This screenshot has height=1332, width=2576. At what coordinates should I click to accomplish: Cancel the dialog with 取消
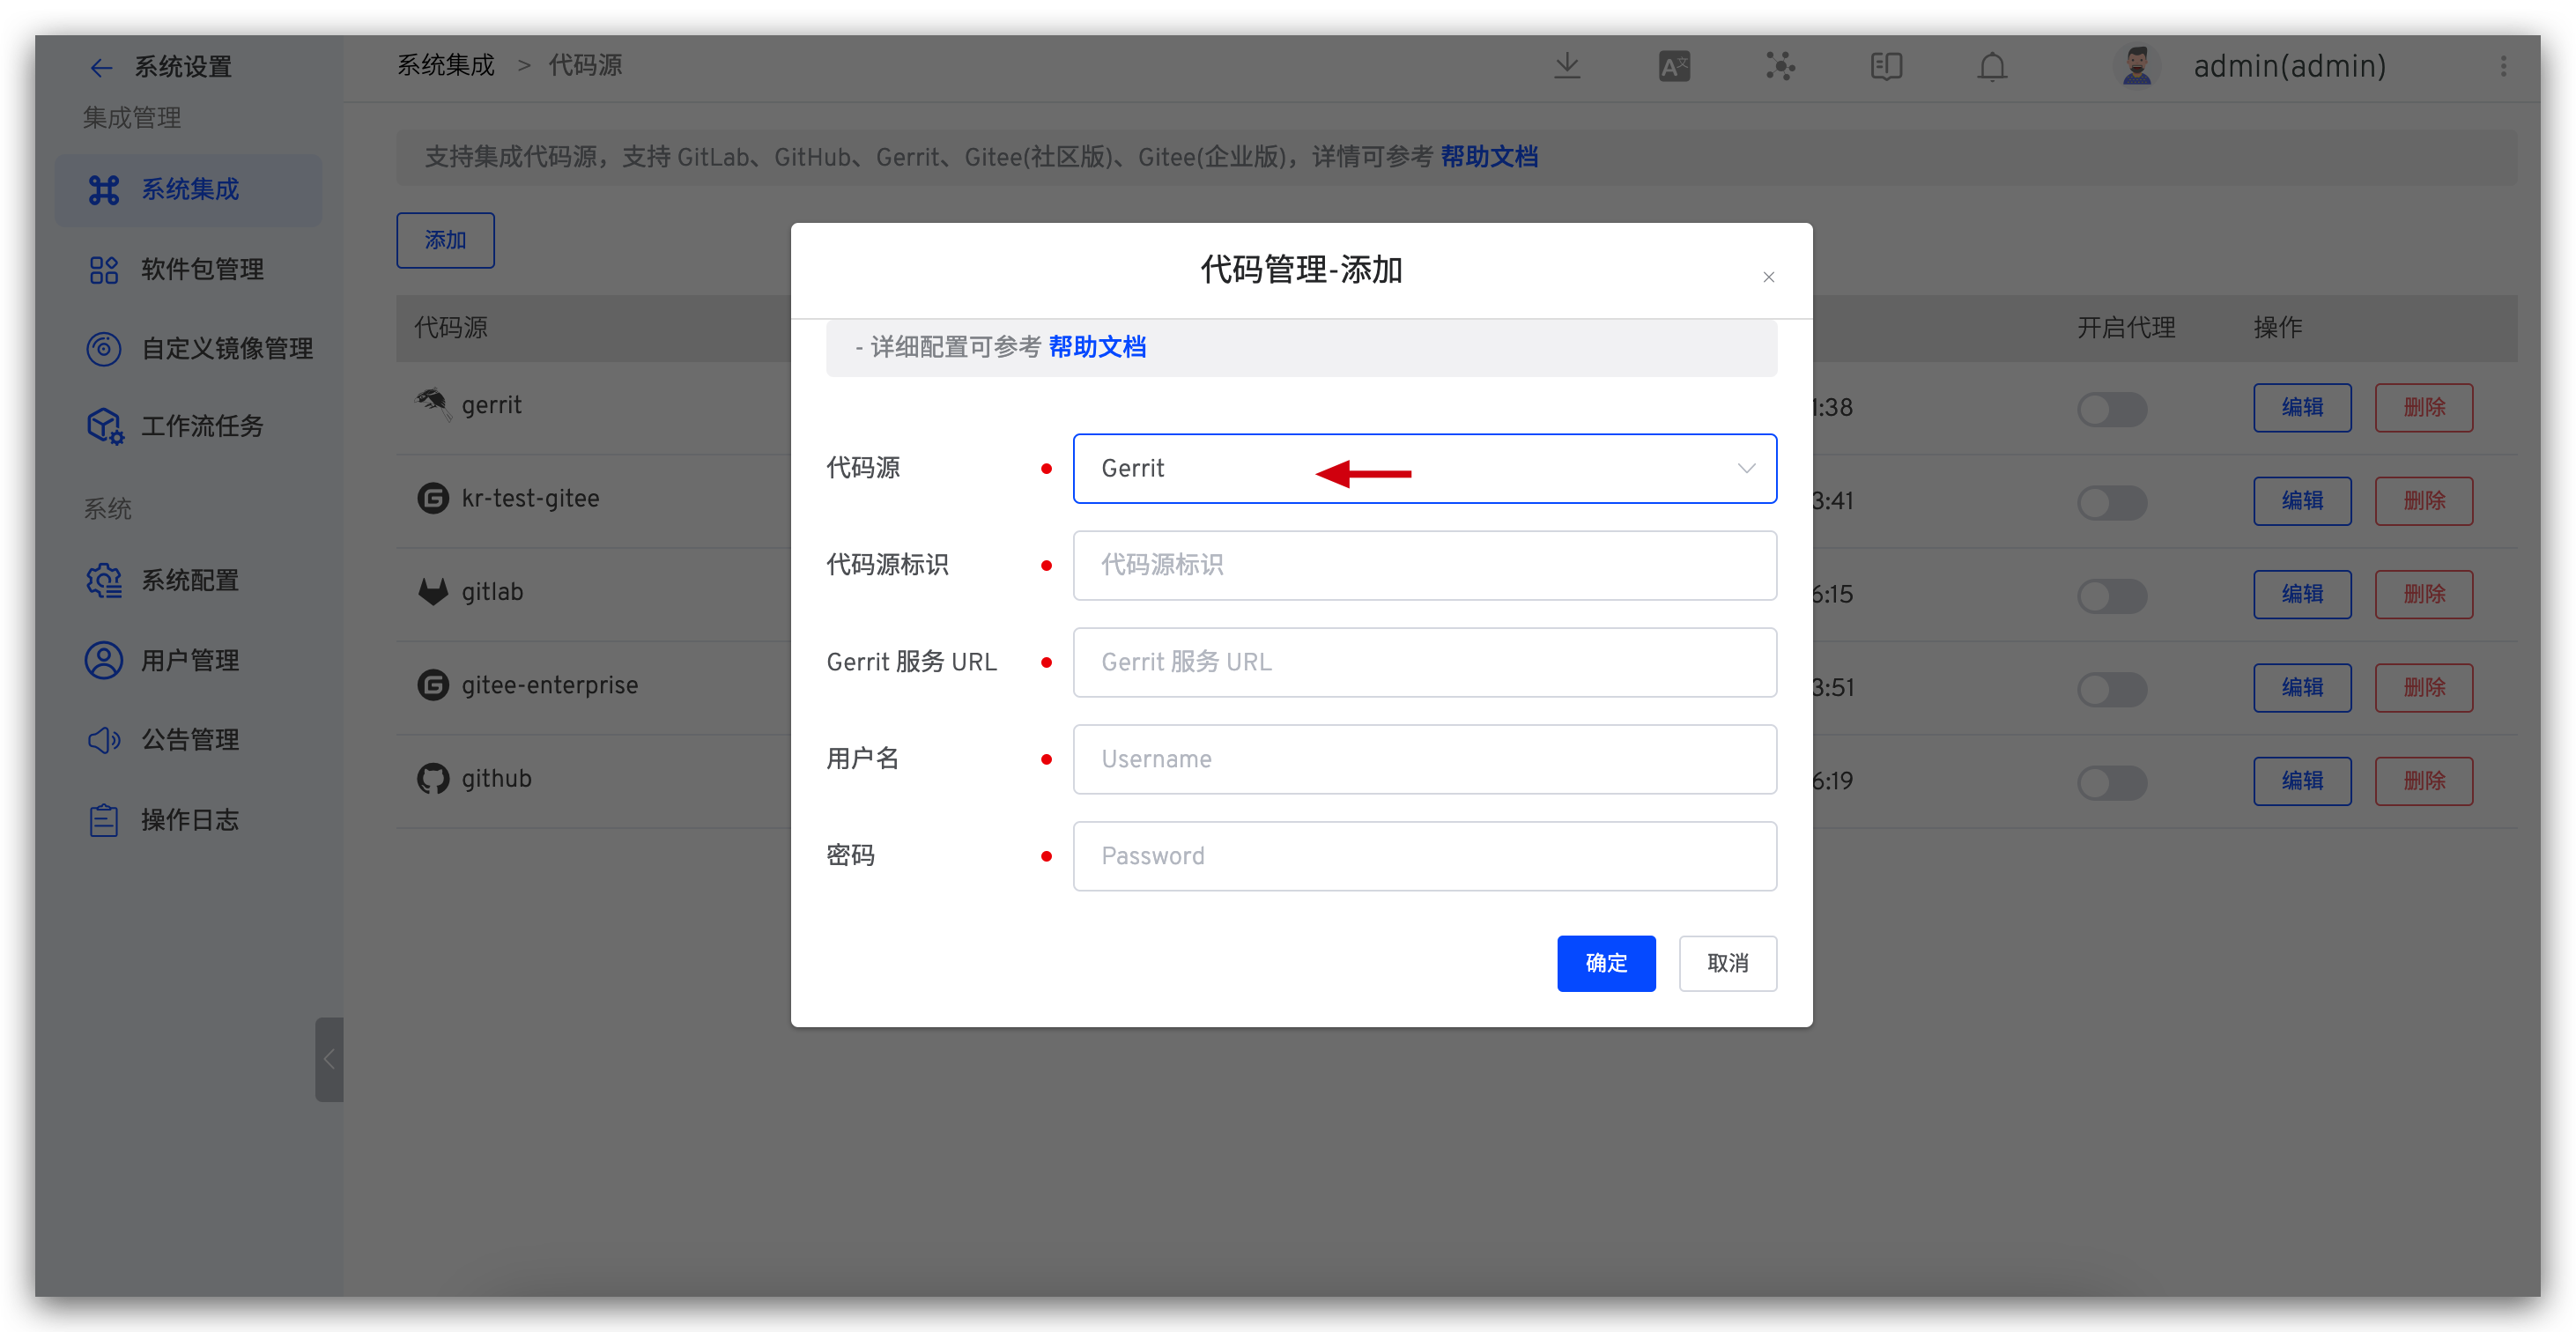[1727, 963]
